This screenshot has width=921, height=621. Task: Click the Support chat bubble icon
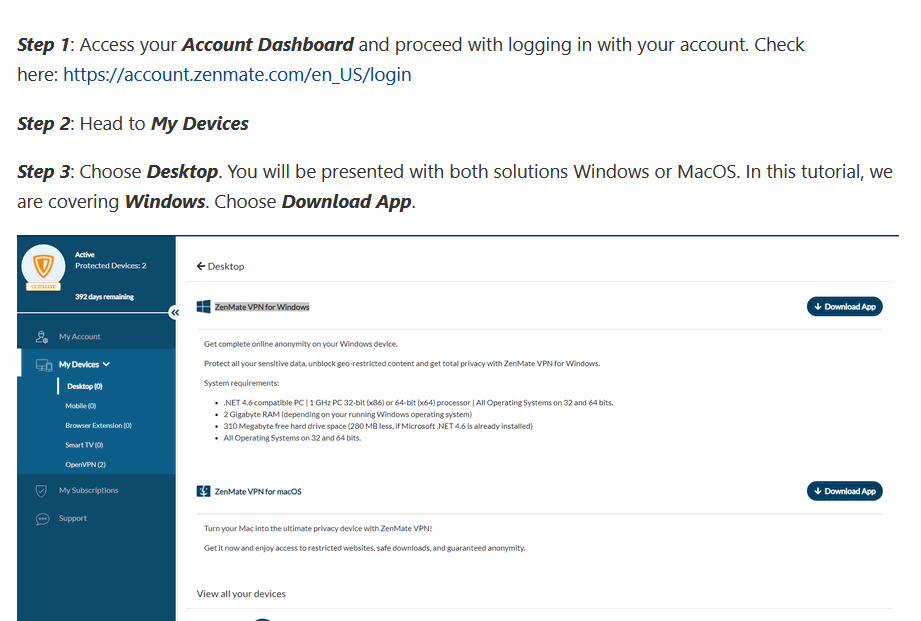(42, 519)
